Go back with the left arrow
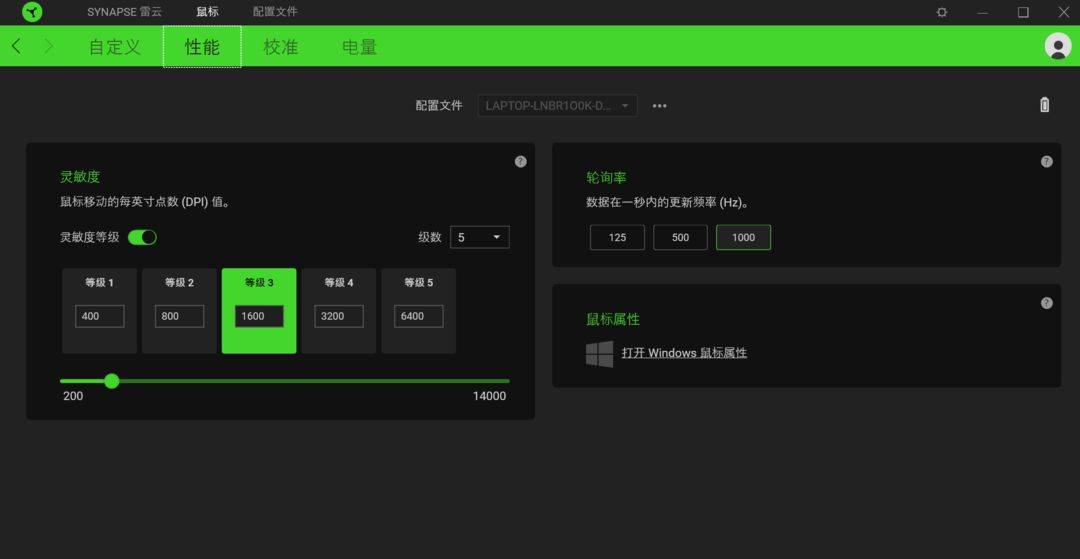This screenshot has width=1080, height=559. pyautogui.click(x=17, y=46)
